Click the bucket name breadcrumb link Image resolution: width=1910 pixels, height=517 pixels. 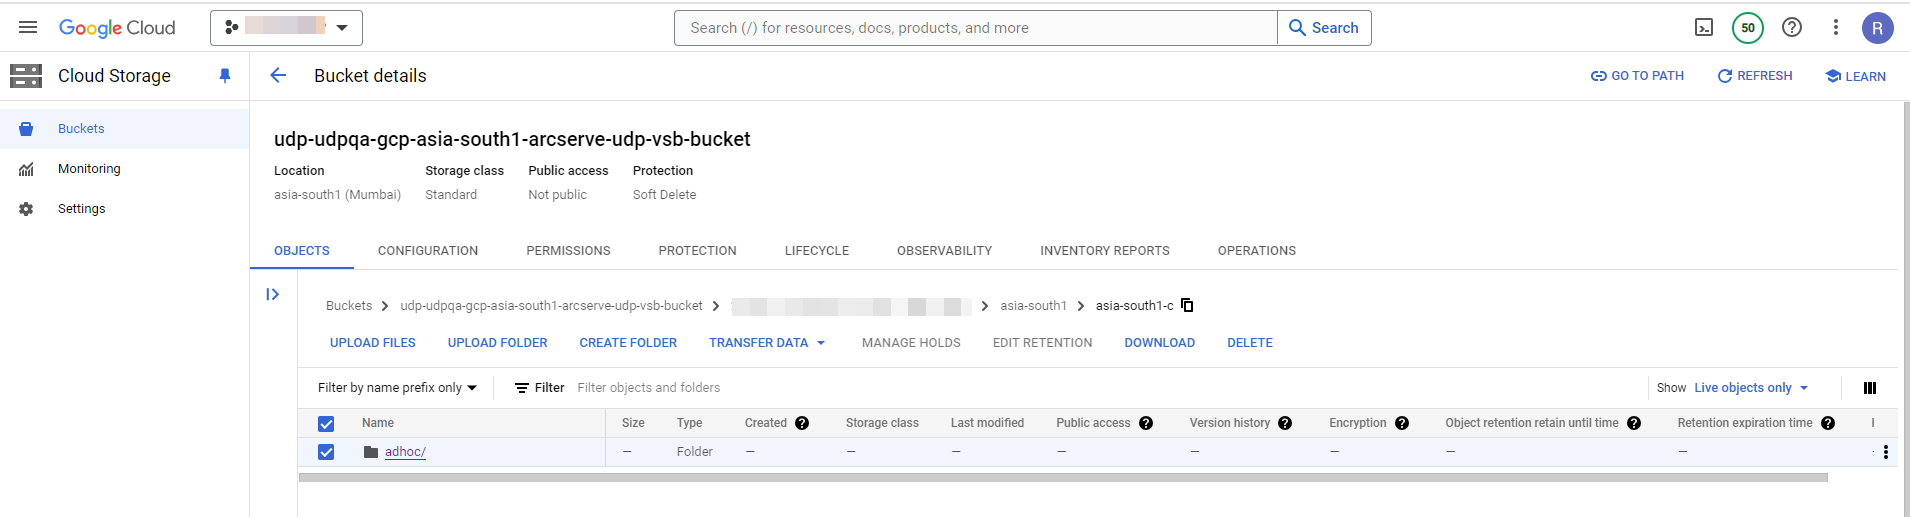[x=551, y=306]
